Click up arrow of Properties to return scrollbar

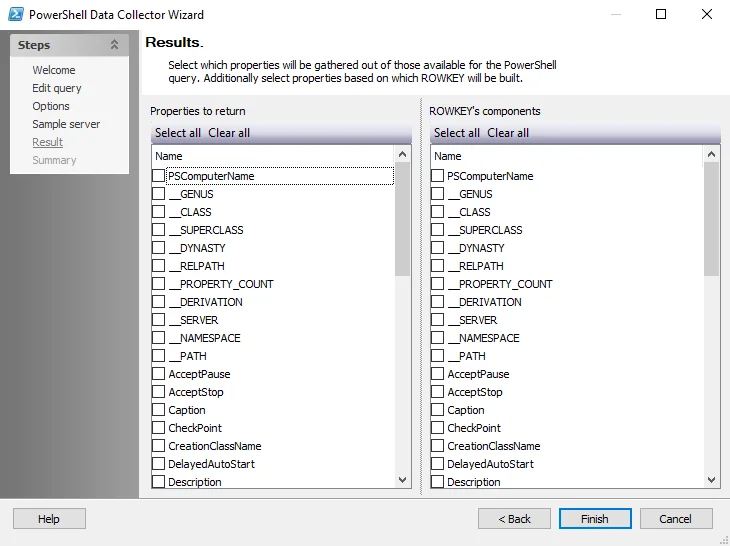coord(403,154)
